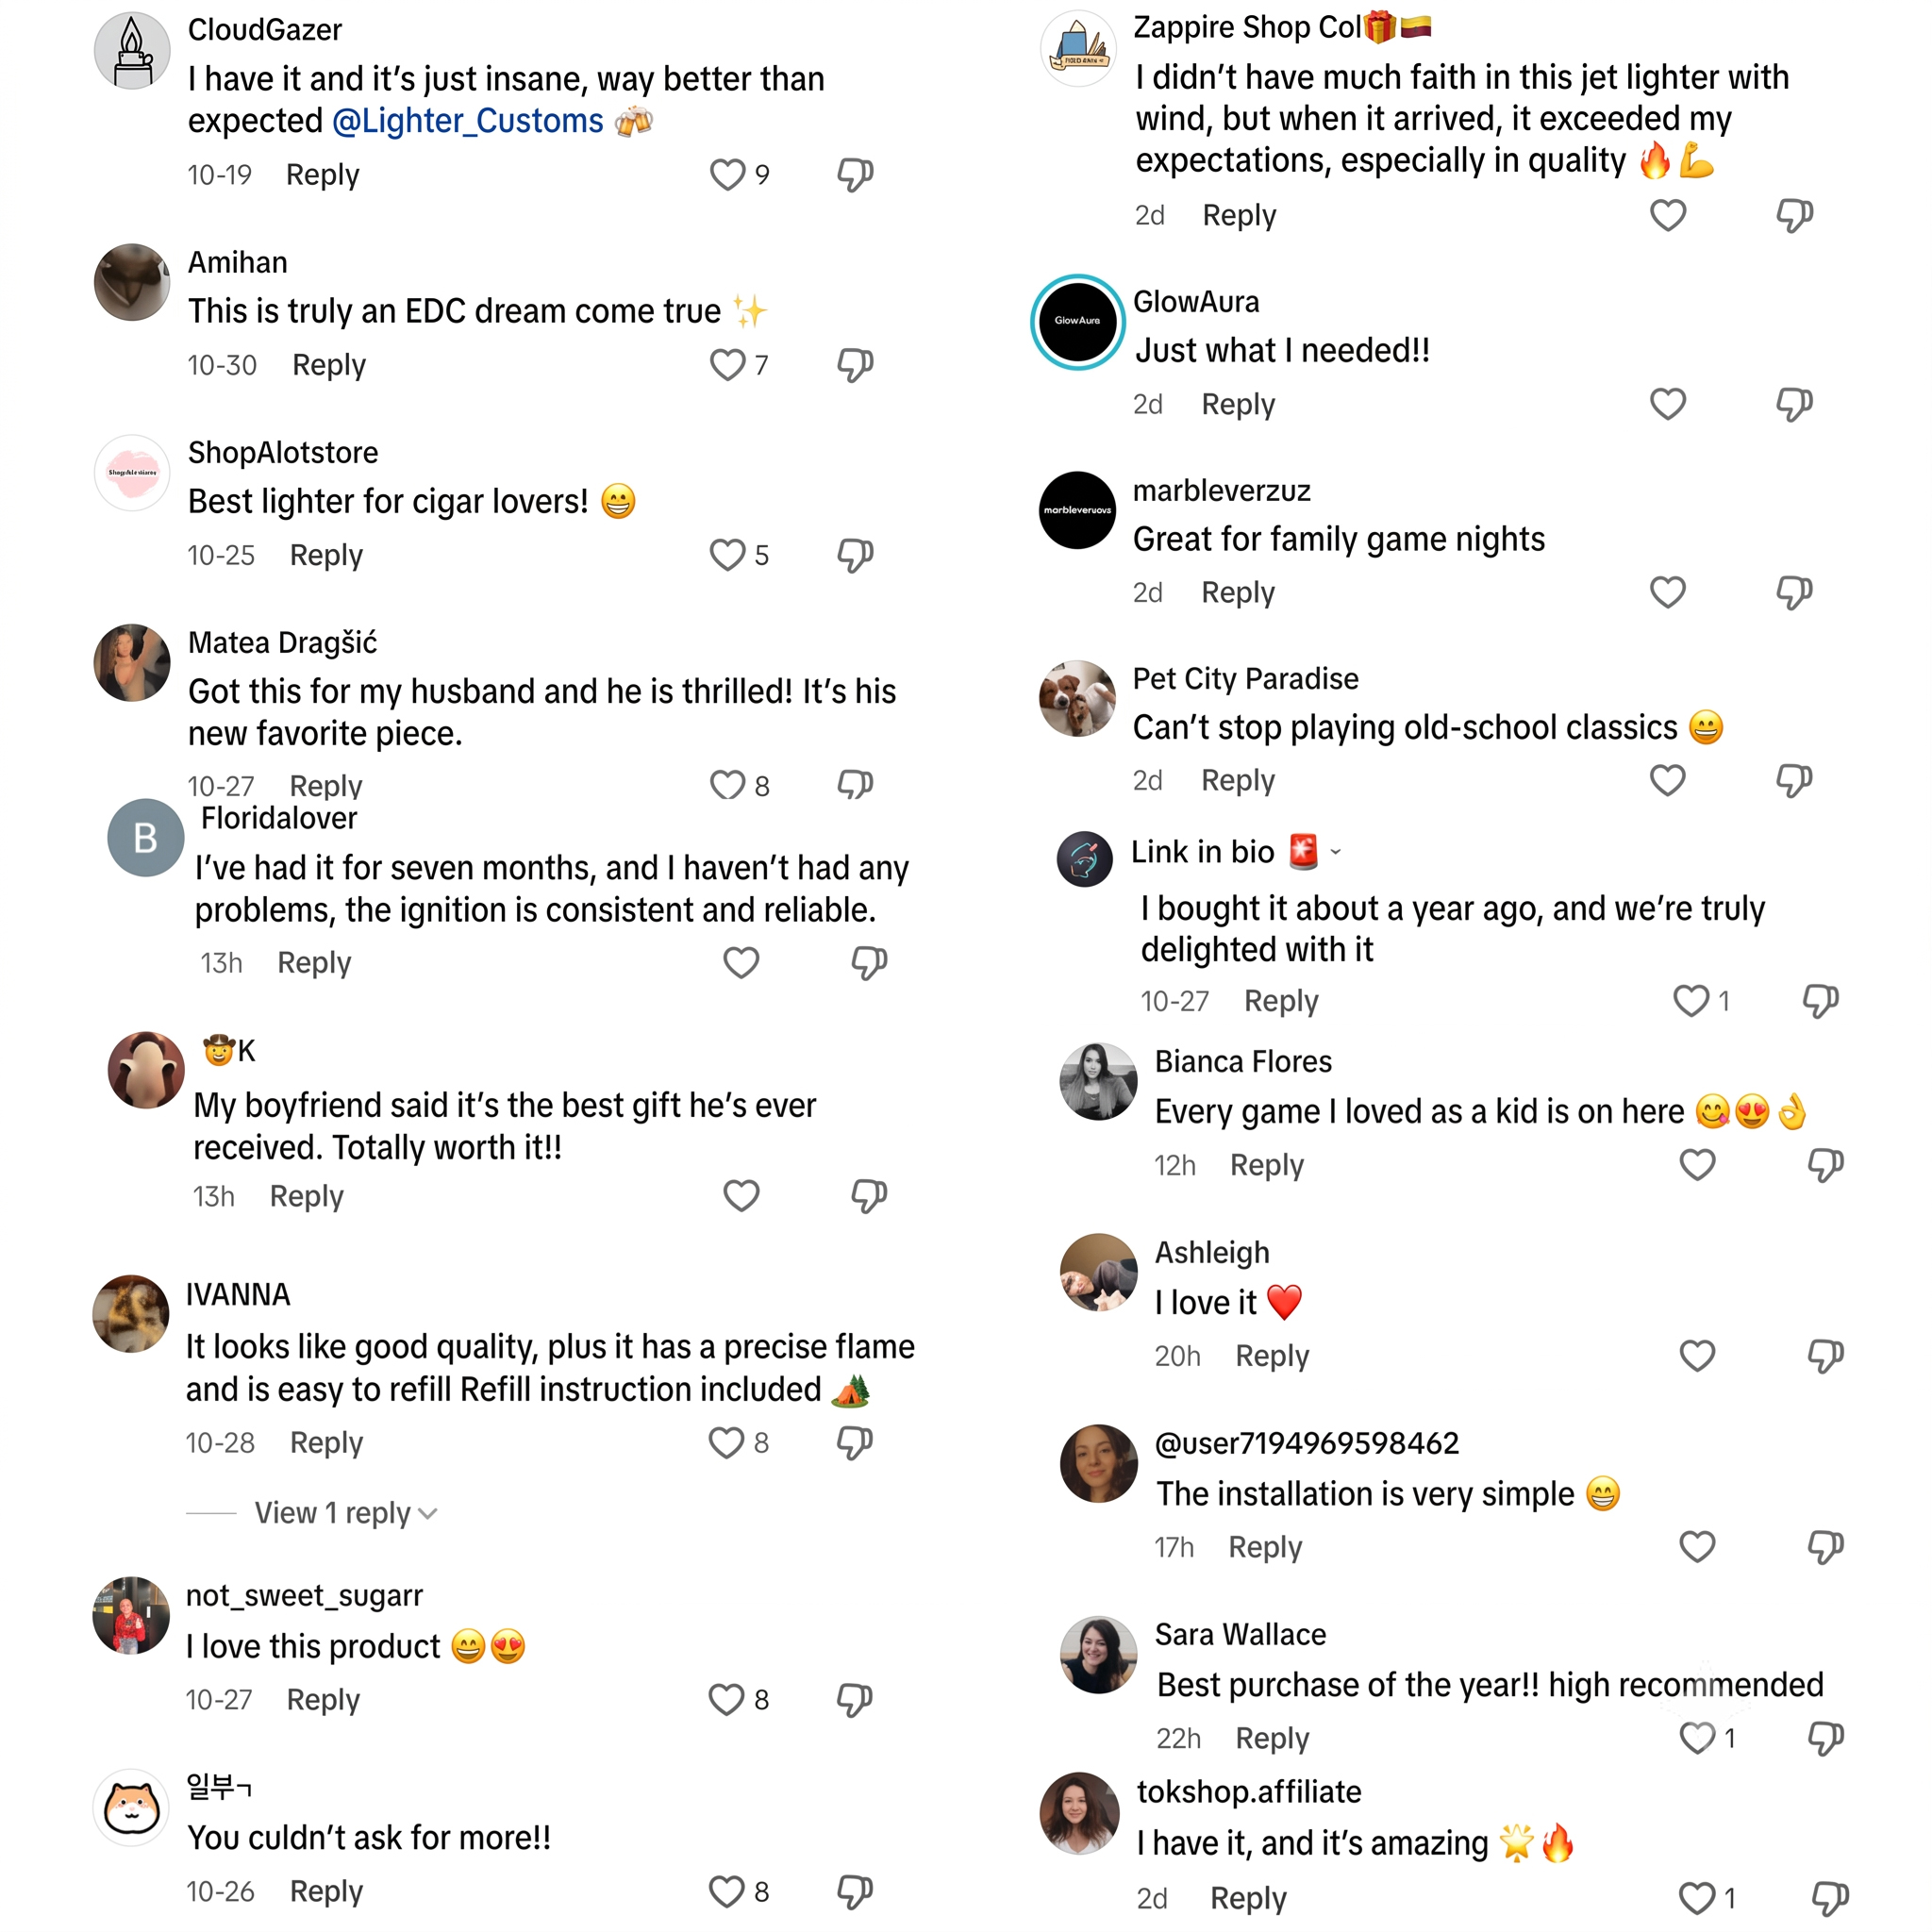Dislike Sara Wallace's best purchase comment

coord(1826,1738)
